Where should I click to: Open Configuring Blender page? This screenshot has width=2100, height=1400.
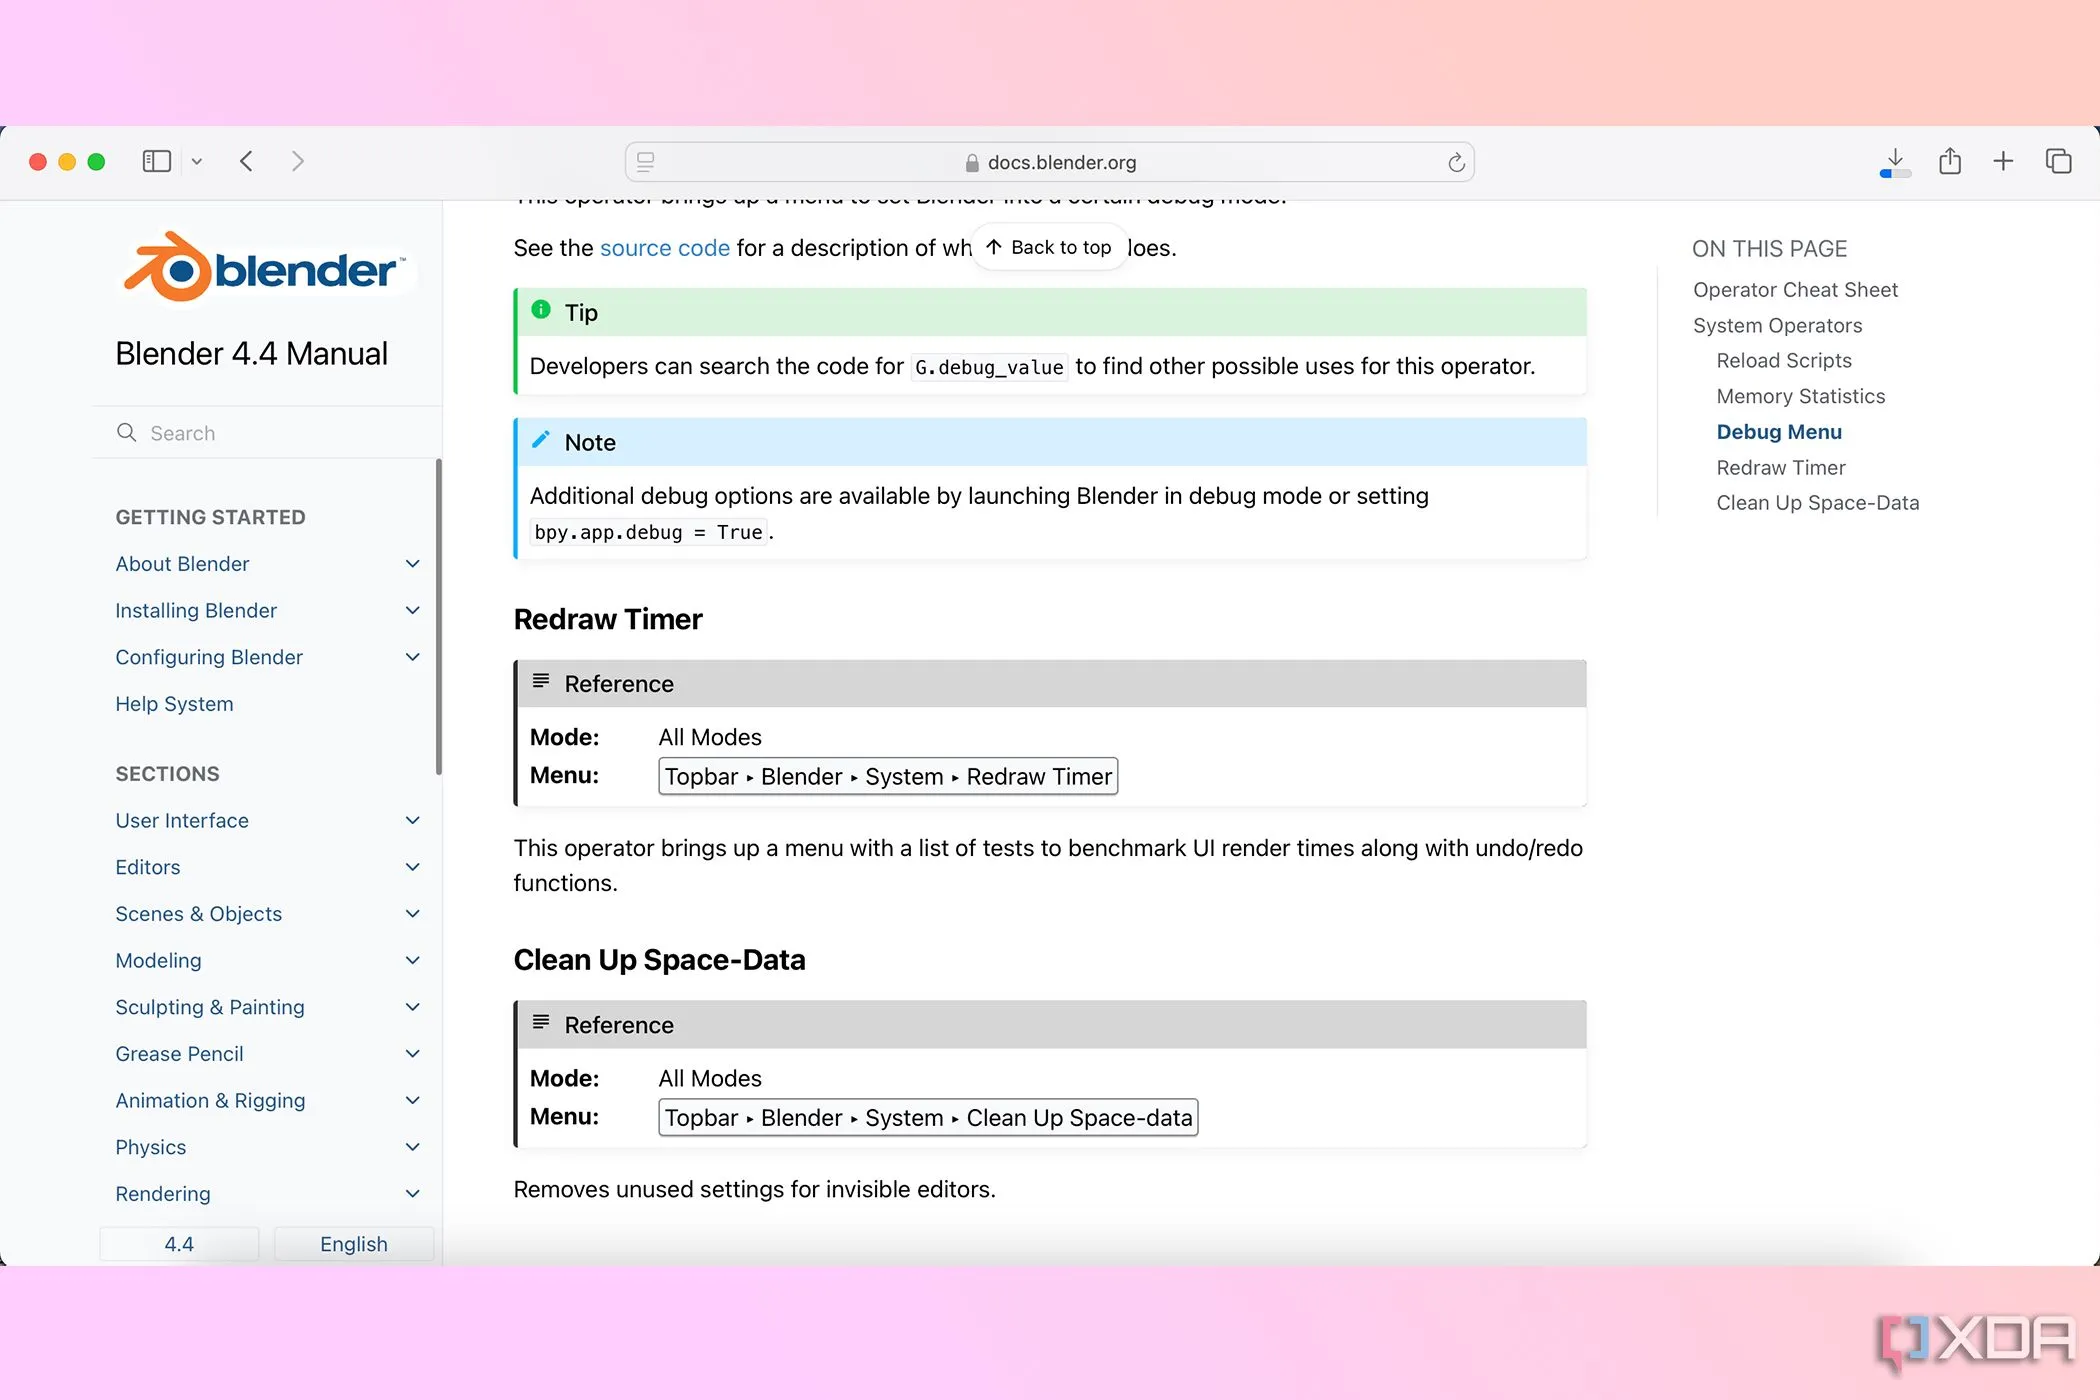click(x=209, y=657)
